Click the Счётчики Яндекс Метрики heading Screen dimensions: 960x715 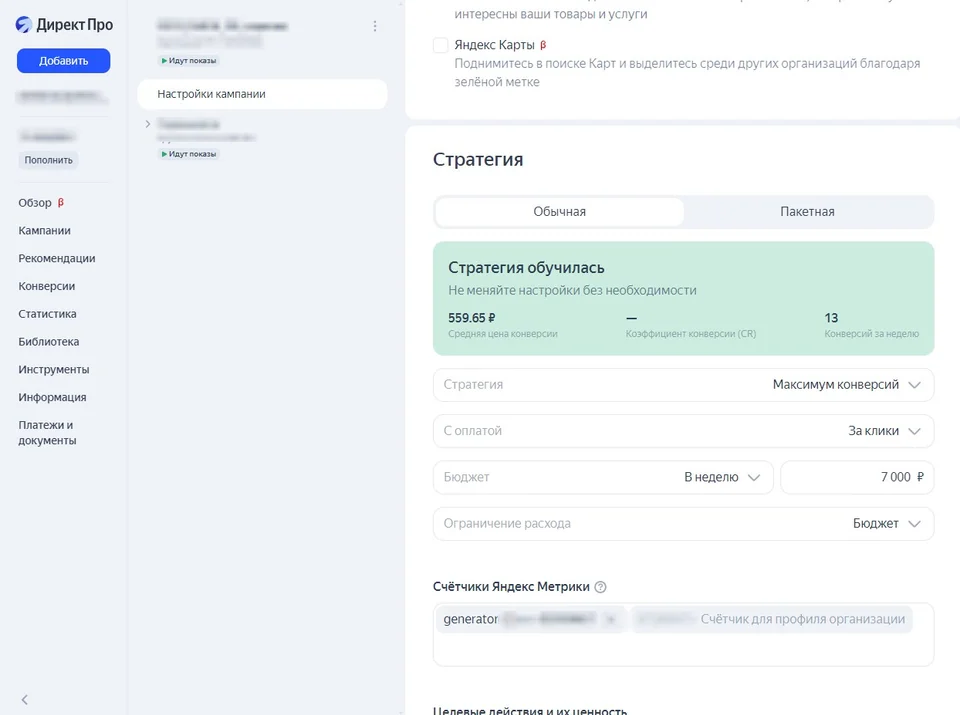click(511, 587)
